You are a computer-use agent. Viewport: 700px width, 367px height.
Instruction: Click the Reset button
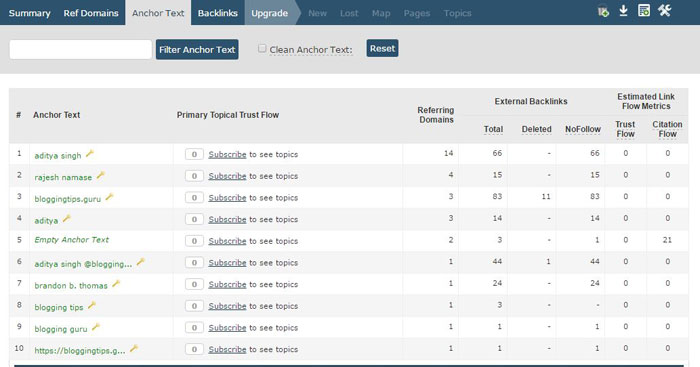382,48
